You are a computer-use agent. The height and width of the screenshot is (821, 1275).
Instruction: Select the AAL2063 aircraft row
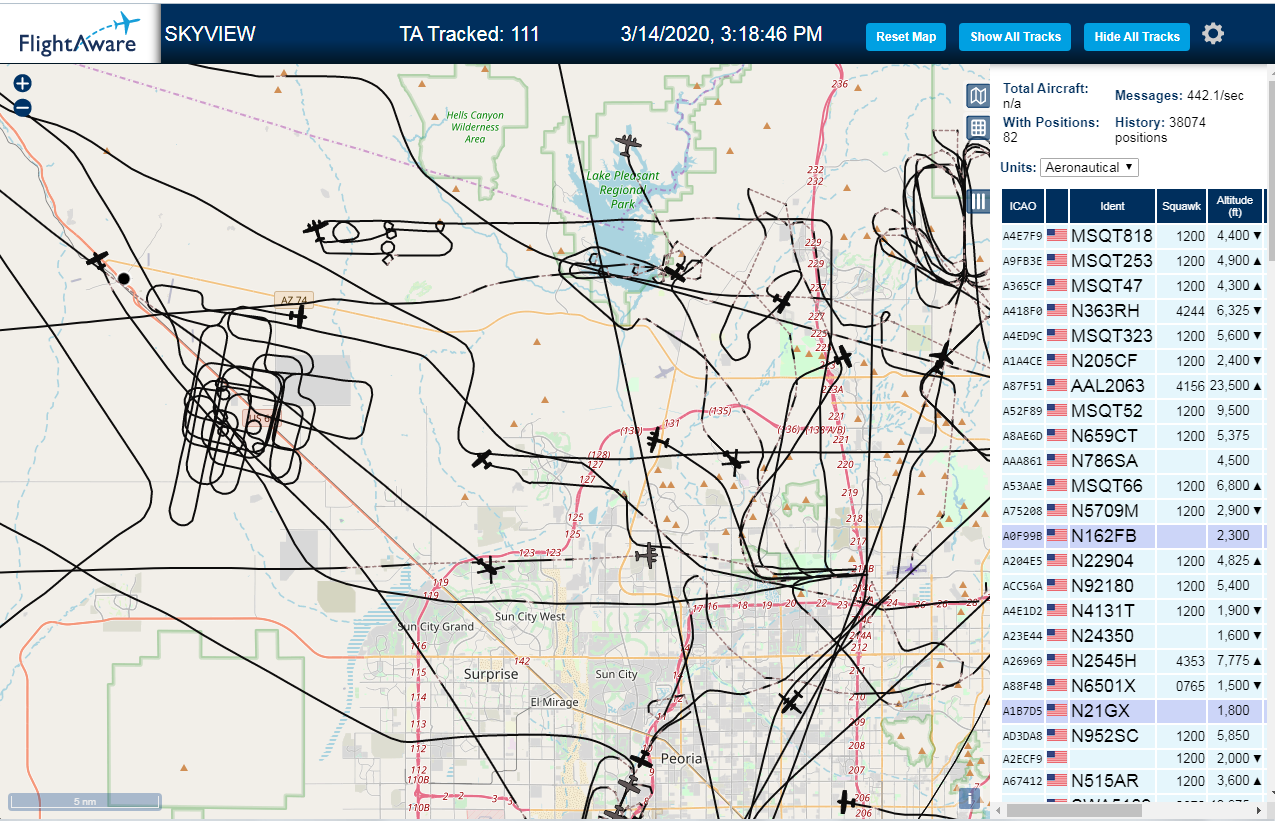point(1133,386)
